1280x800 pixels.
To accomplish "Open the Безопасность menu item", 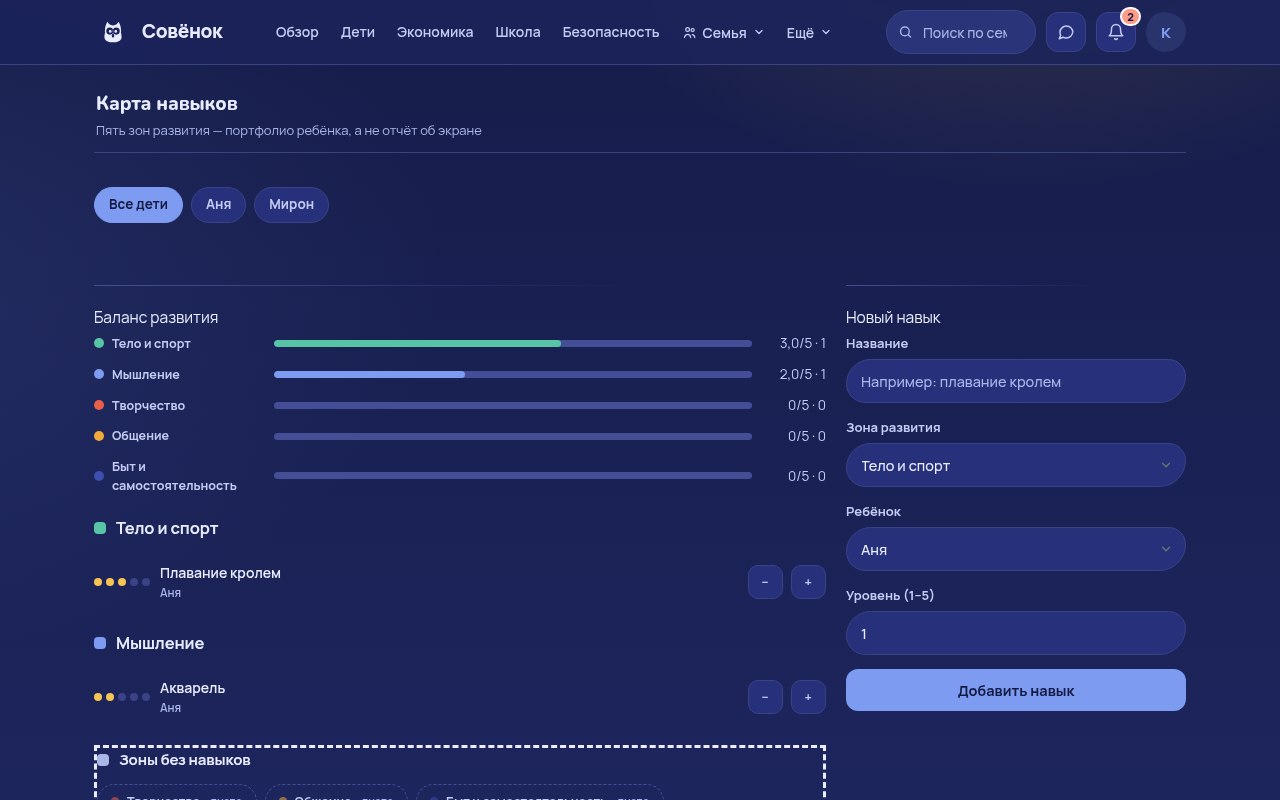I will pos(611,32).
